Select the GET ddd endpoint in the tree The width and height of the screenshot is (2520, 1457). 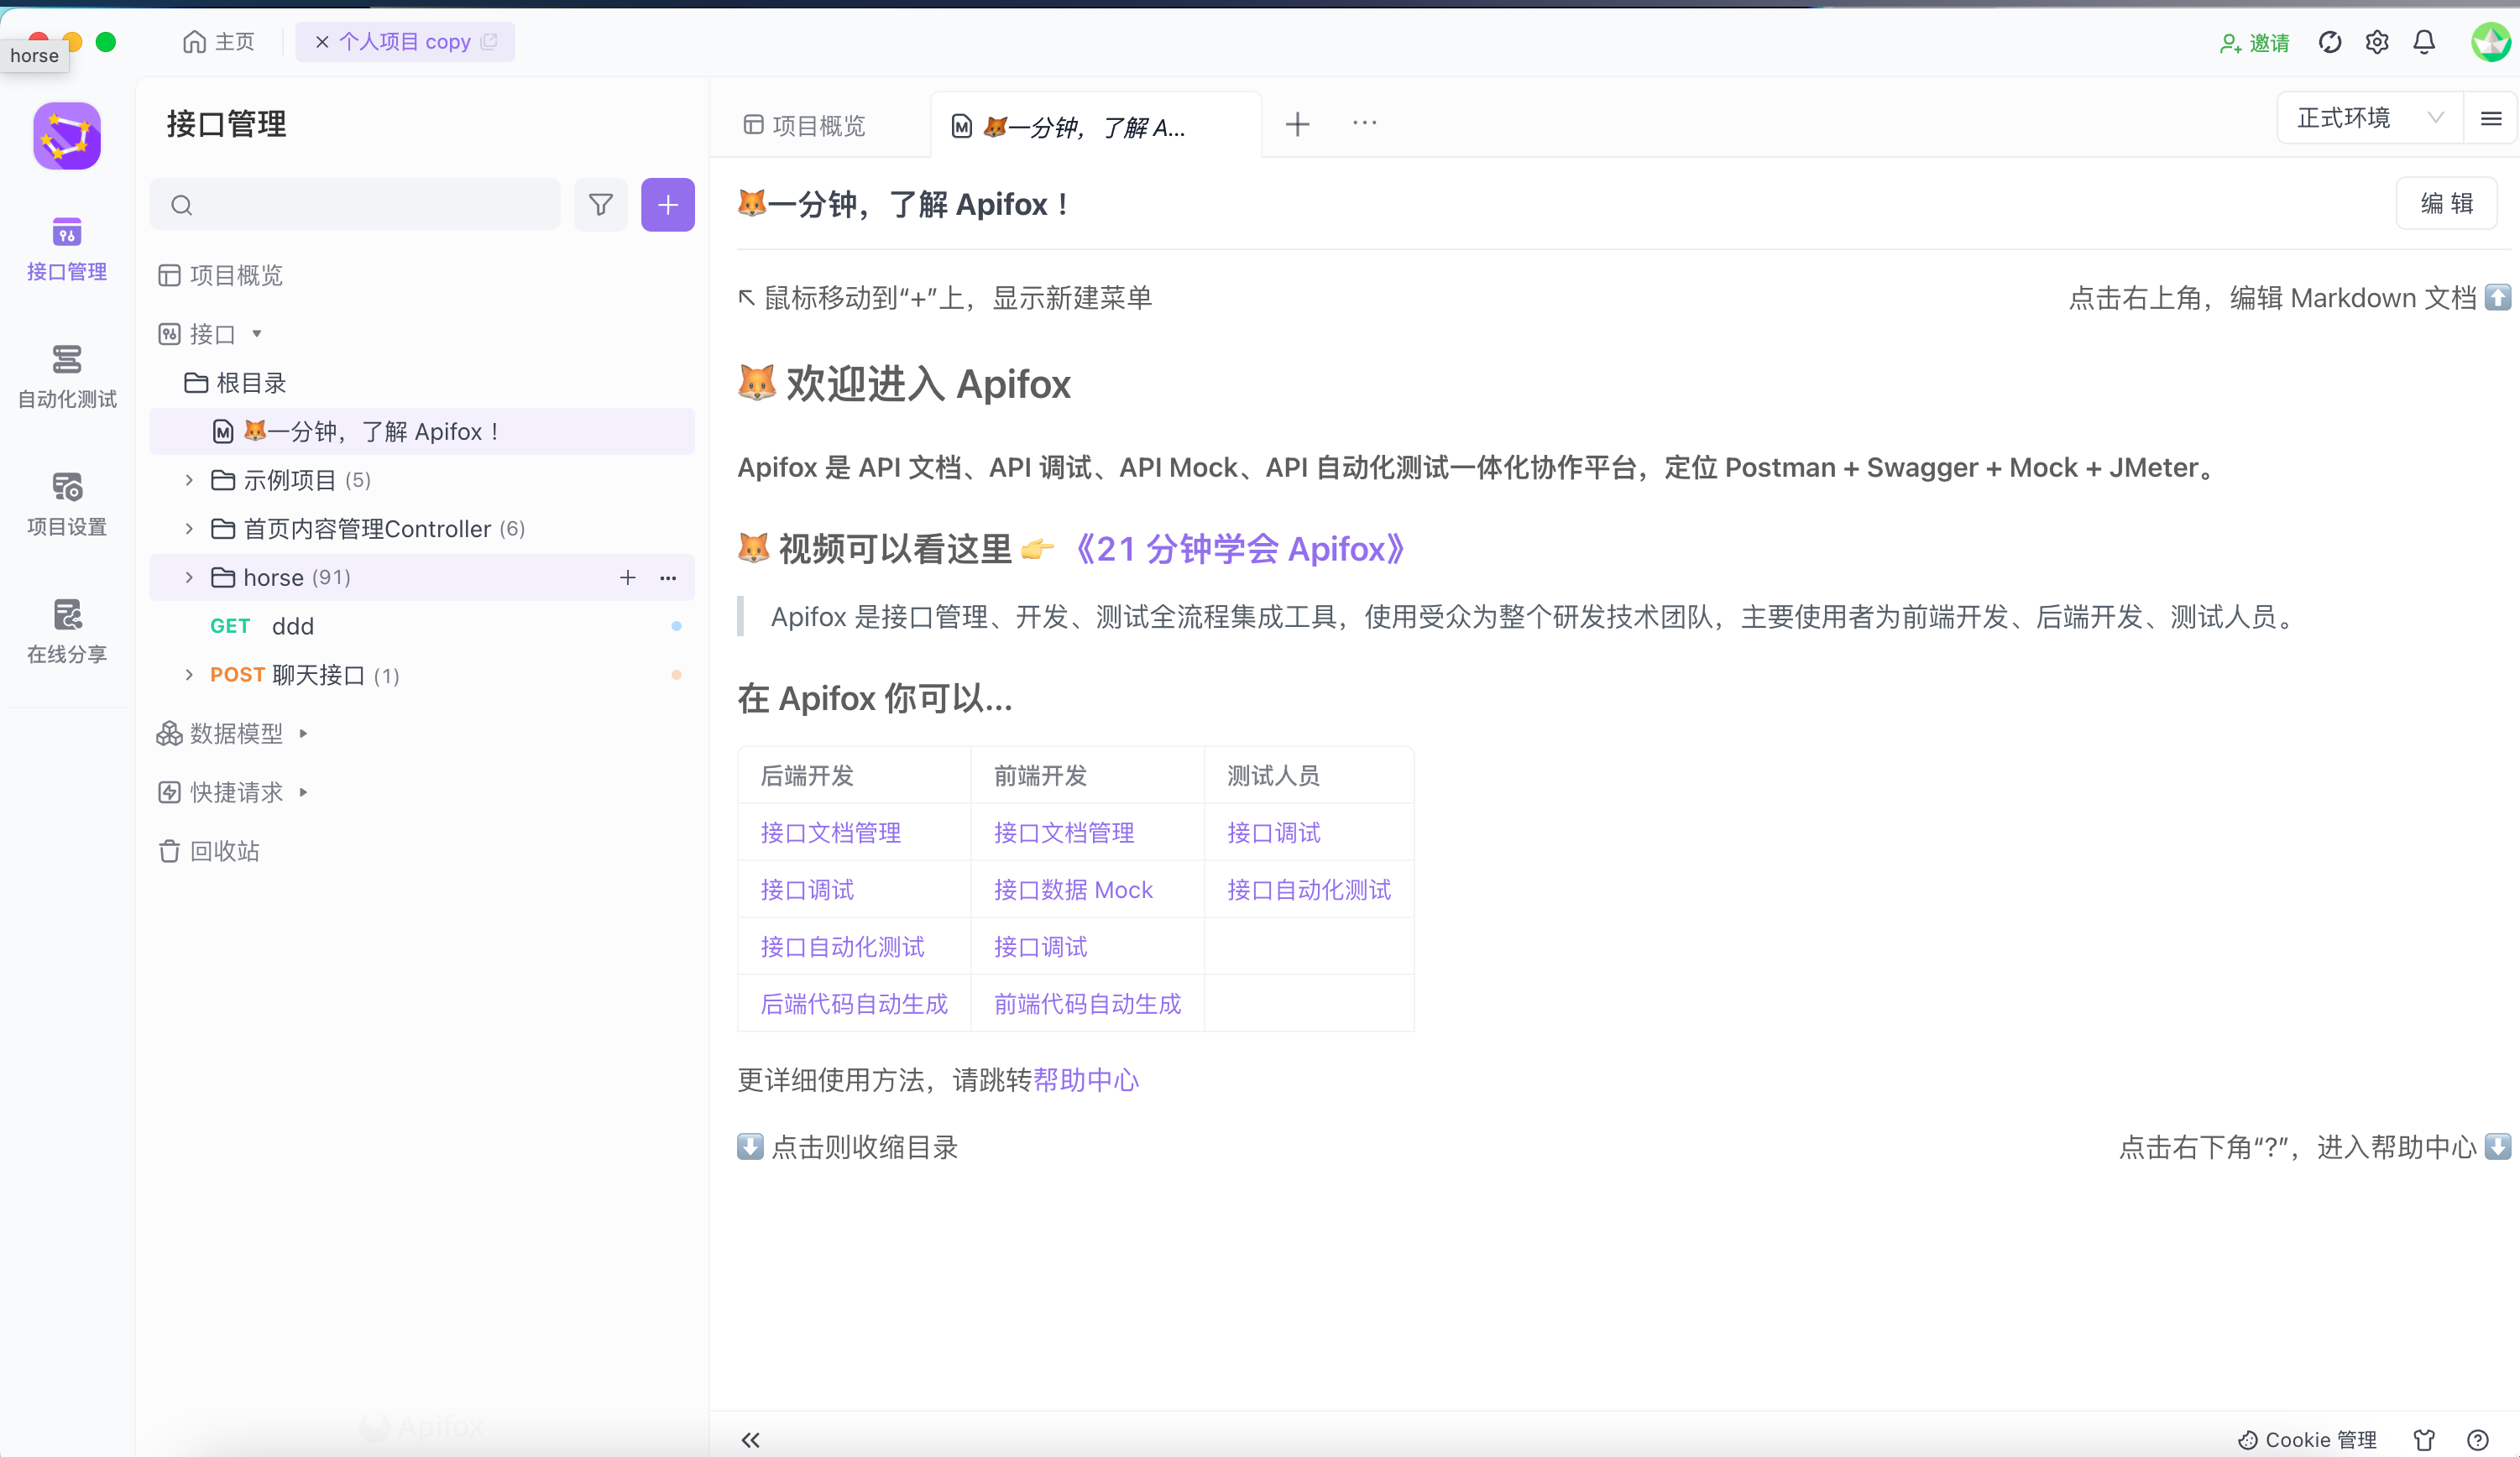[292, 626]
